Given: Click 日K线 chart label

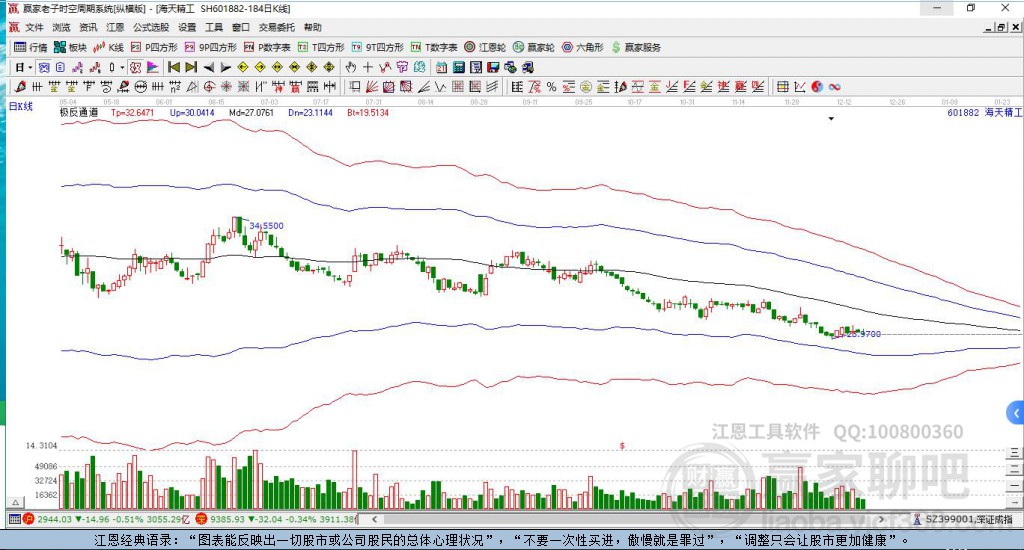Looking at the screenshot, I should pos(20,106).
